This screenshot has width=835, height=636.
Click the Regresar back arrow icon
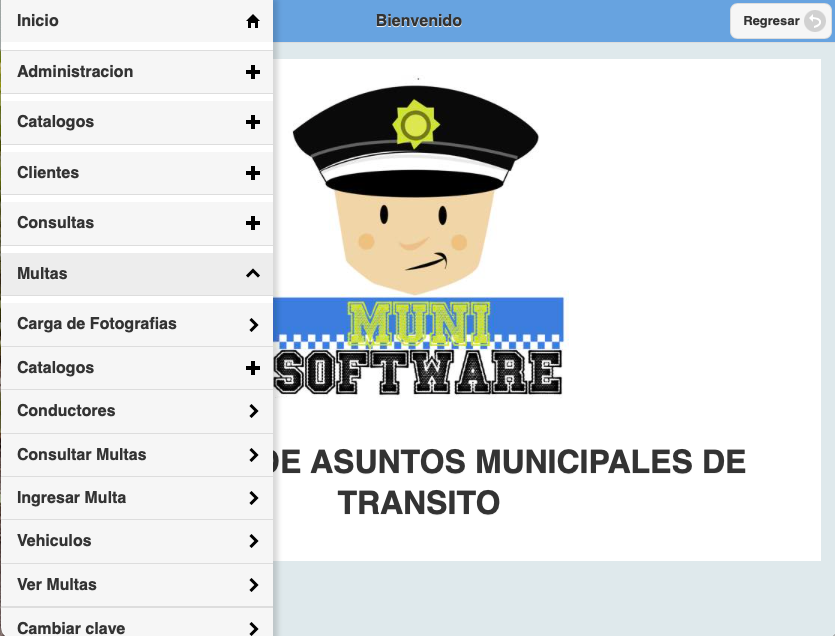(x=815, y=21)
